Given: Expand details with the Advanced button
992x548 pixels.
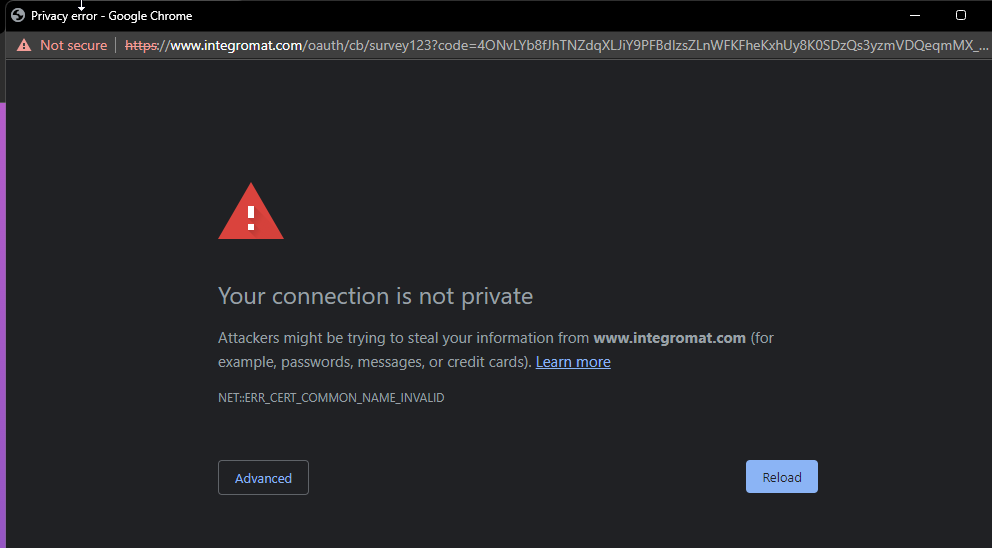Looking at the screenshot, I should pos(263,478).
